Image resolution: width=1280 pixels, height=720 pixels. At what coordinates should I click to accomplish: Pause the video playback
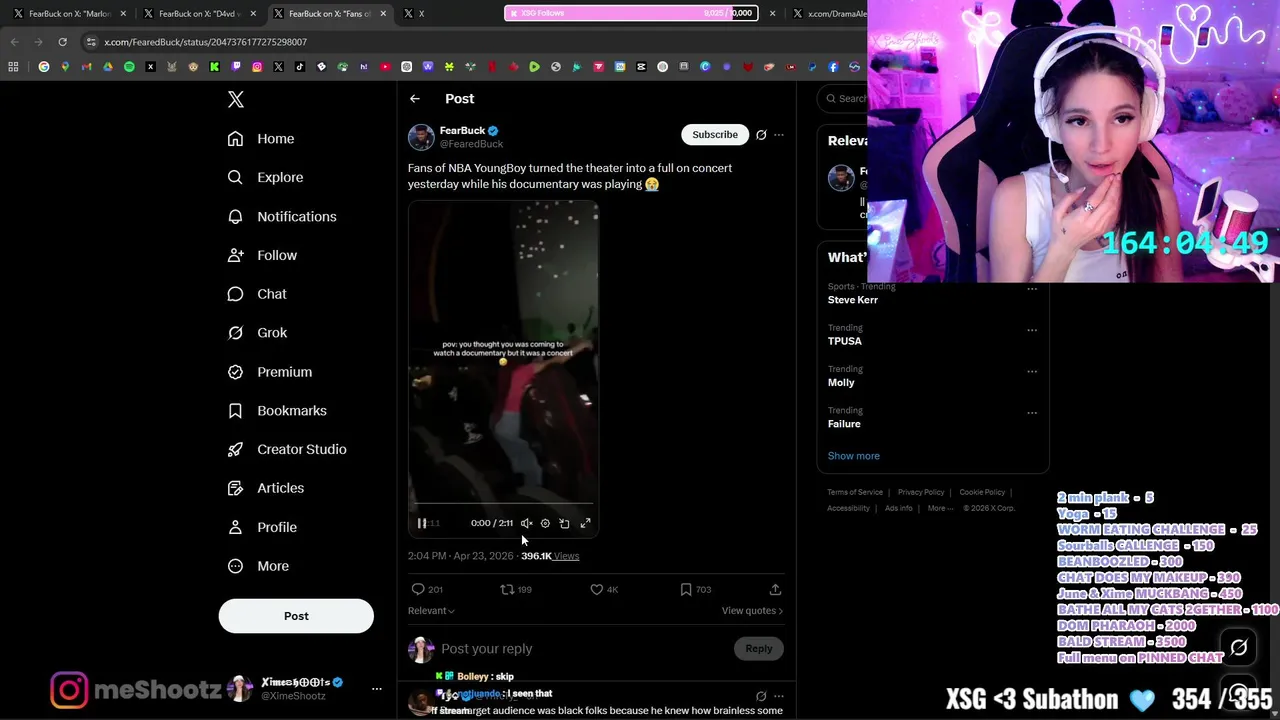coord(422,523)
